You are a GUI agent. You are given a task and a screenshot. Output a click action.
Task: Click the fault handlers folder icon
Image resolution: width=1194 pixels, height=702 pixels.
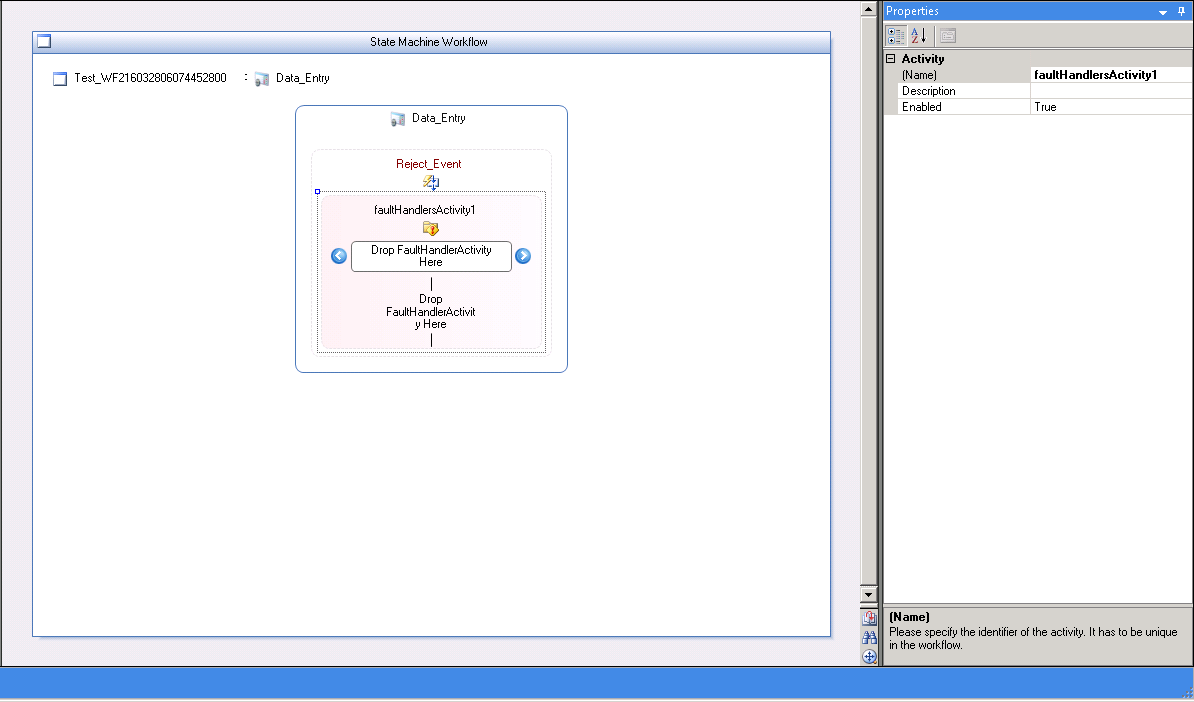click(x=431, y=228)
